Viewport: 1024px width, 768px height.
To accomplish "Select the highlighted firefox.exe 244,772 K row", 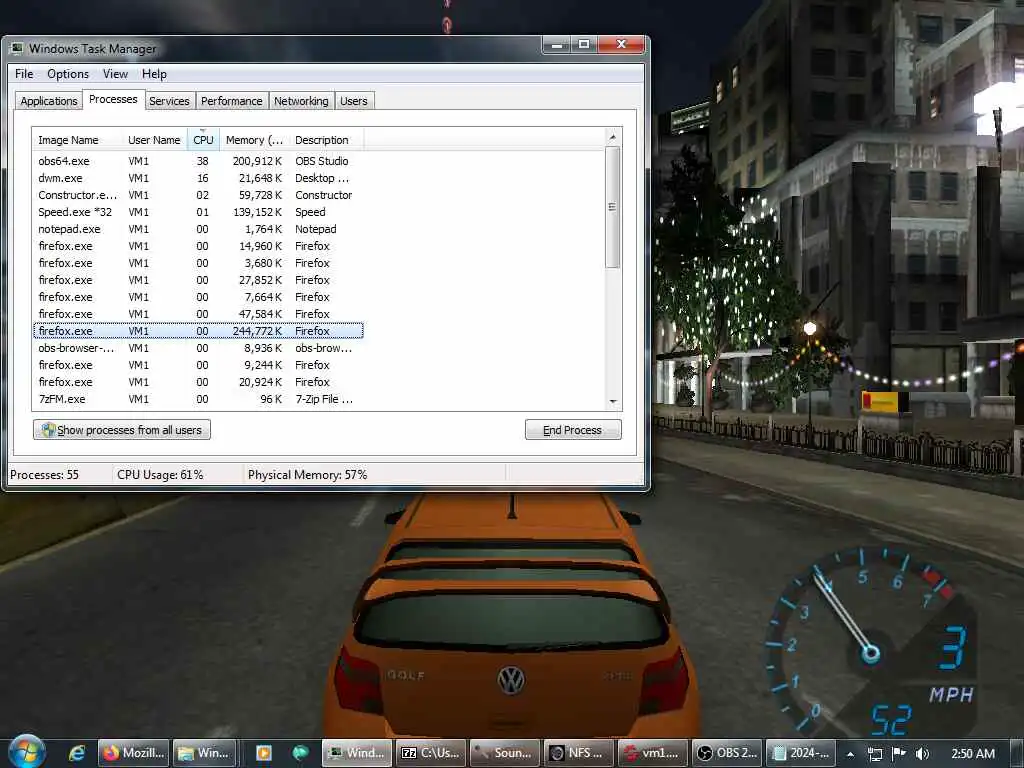I will [198, 330].
